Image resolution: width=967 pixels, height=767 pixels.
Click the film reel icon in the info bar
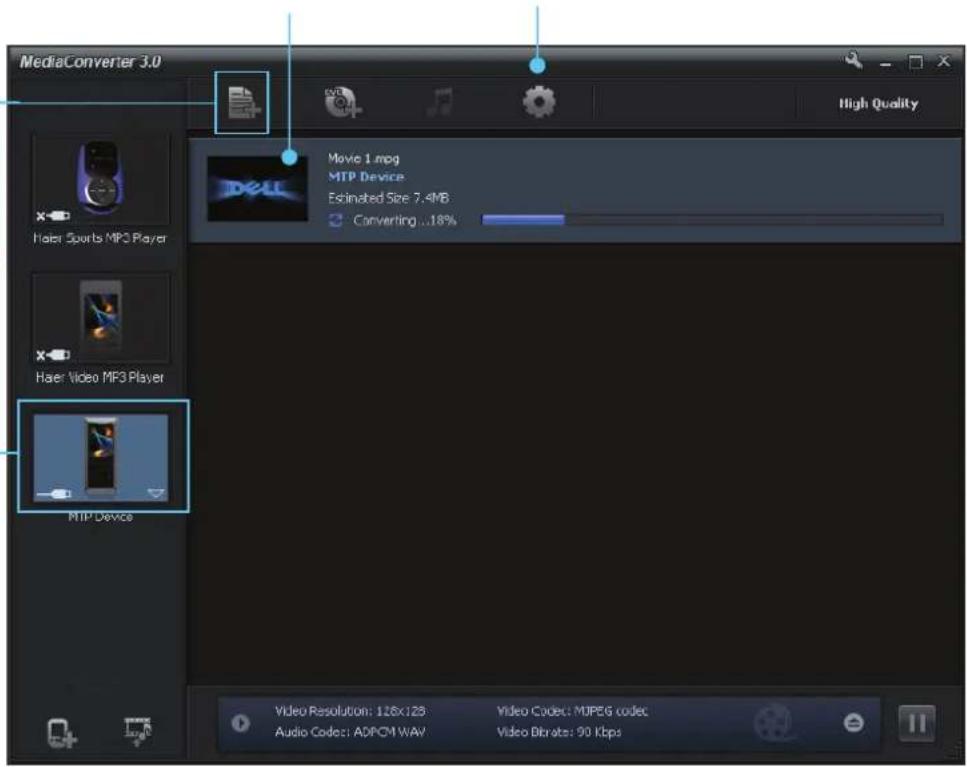click(773, 722)
